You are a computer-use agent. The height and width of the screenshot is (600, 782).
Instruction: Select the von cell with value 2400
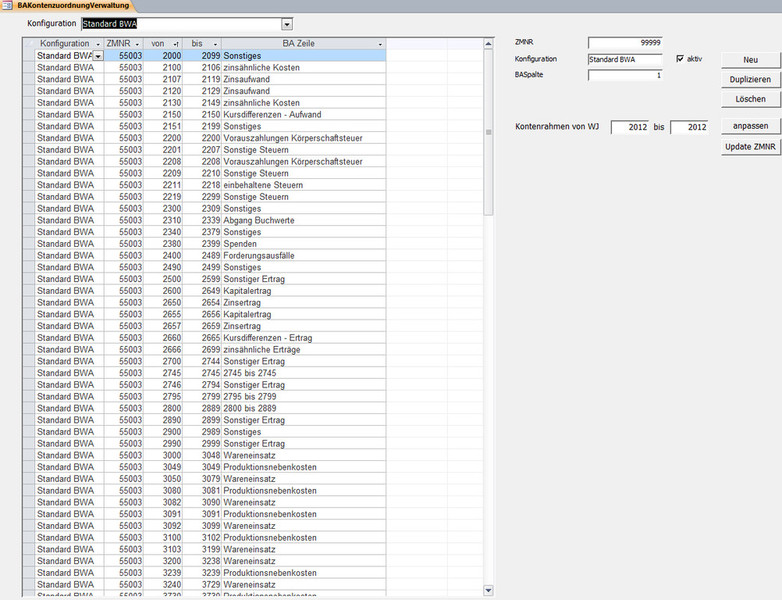163,255
